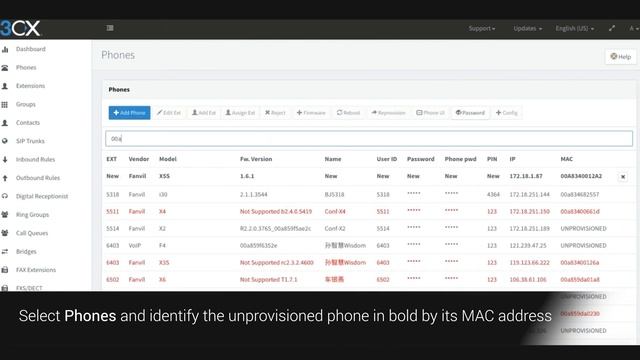The height and width of the screenshot is (360, 640).
Task: Sort by MAC column header
Action: point(567,159)
